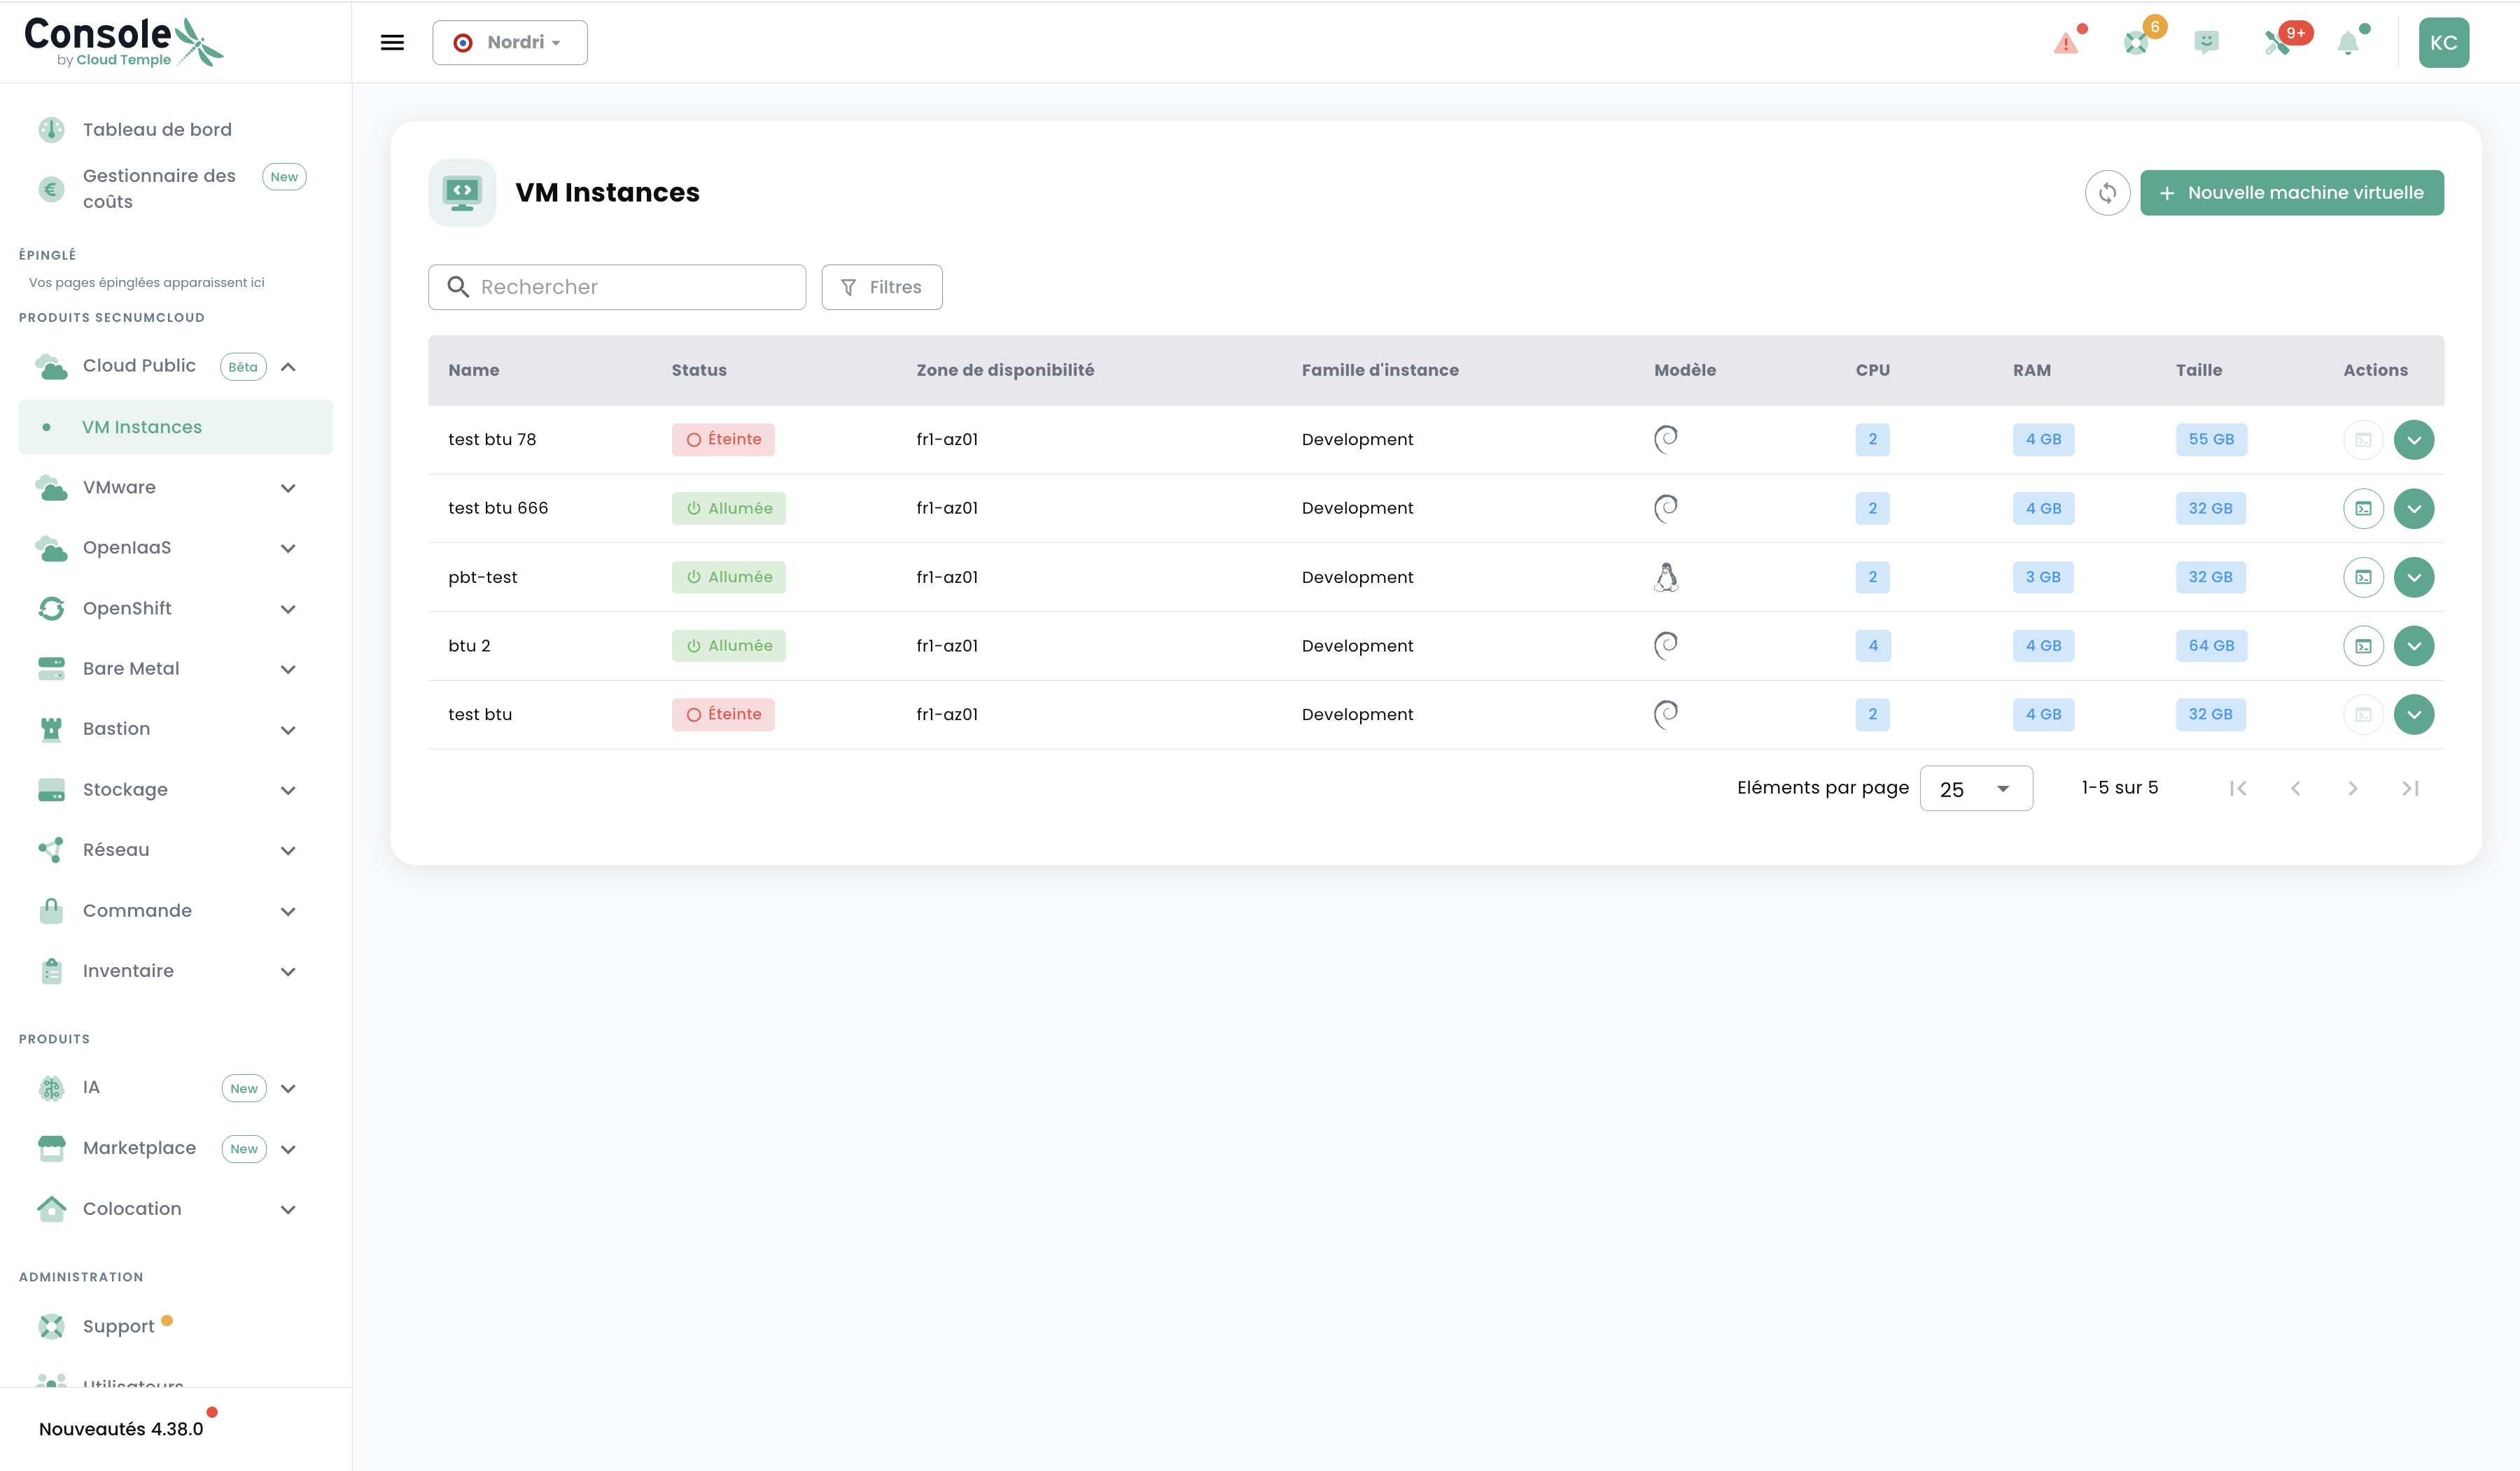Collapse the Cloud Public section chevron

tap(288, 366)
